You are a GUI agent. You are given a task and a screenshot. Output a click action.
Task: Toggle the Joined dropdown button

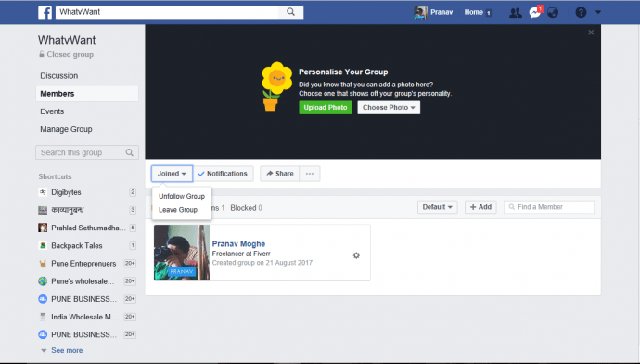pyautogui.click(x=172, y=173)
